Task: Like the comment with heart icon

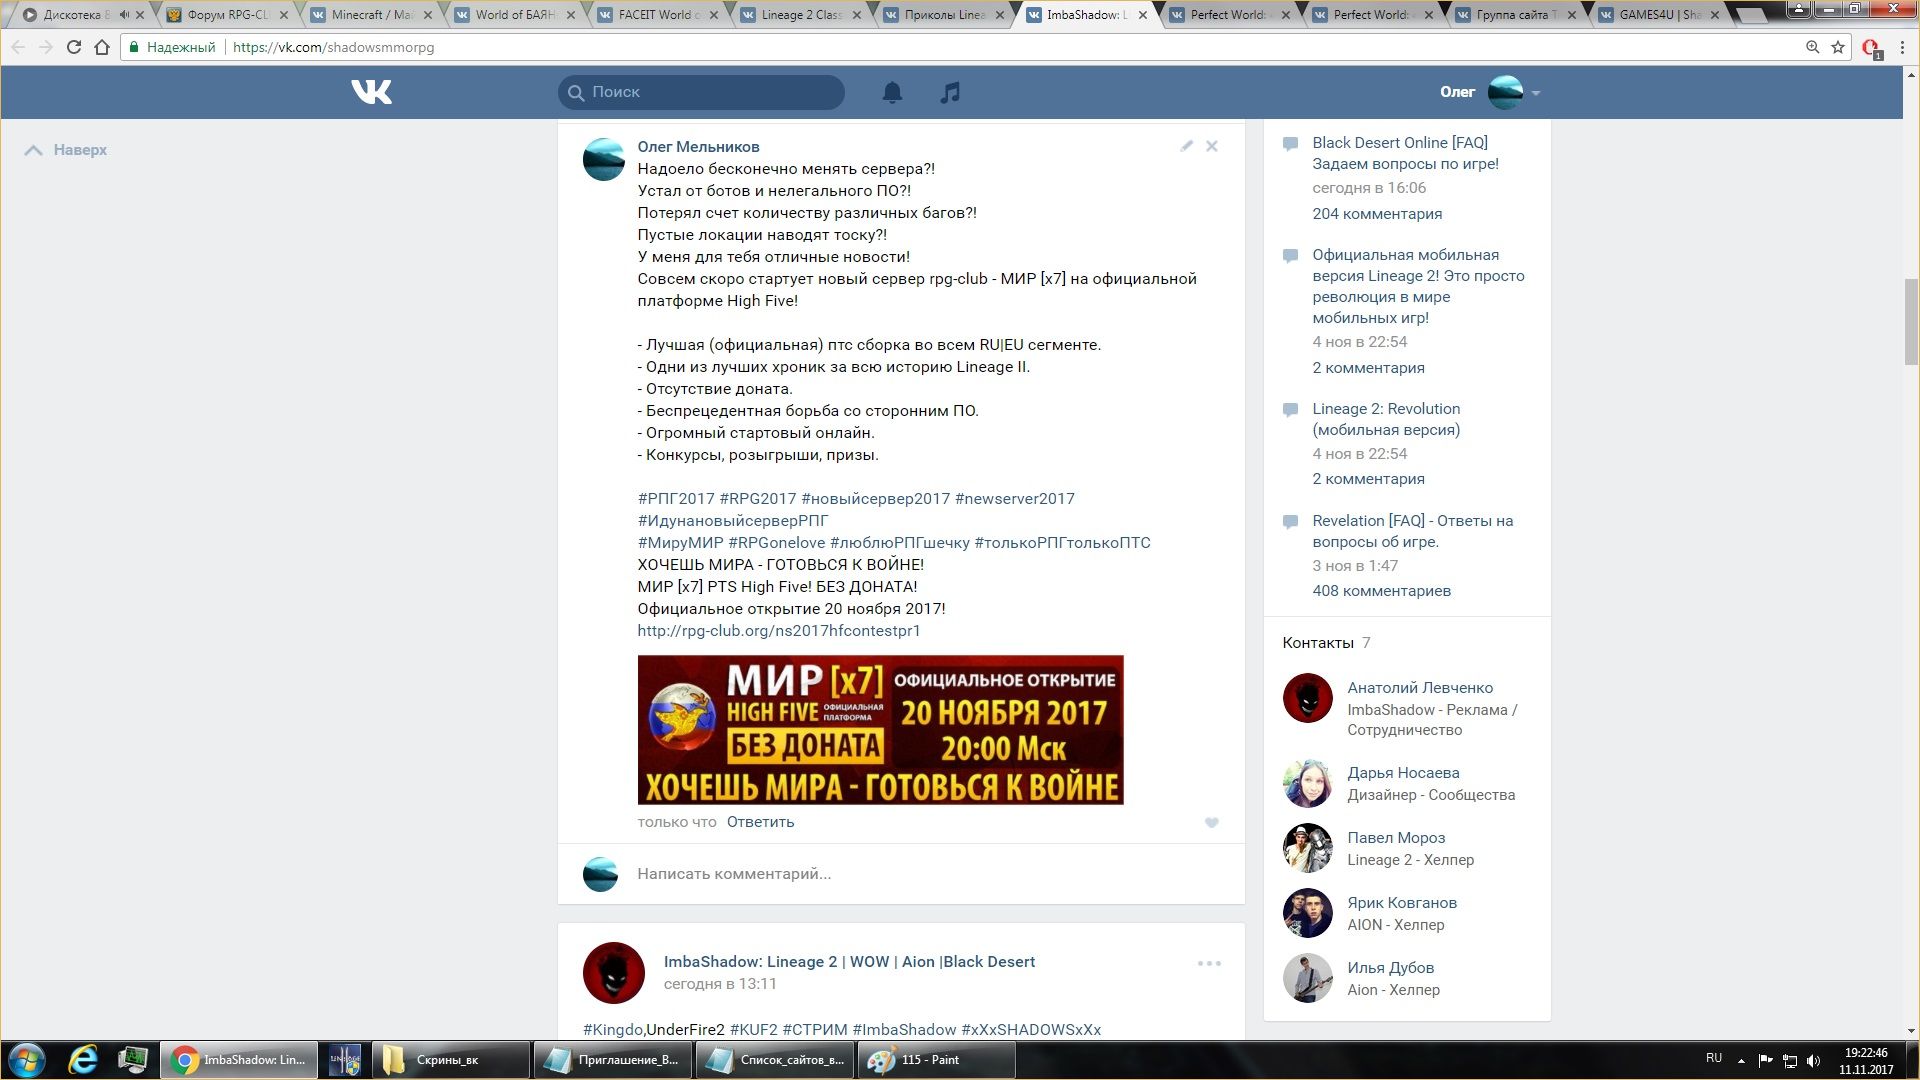Action: click(x=1211, y=823)
